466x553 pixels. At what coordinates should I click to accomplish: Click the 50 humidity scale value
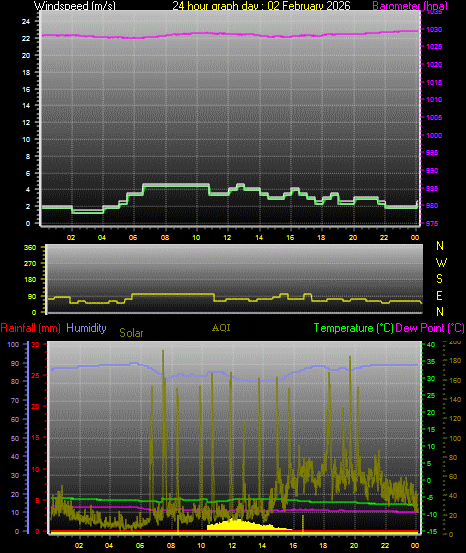point(15,438)
